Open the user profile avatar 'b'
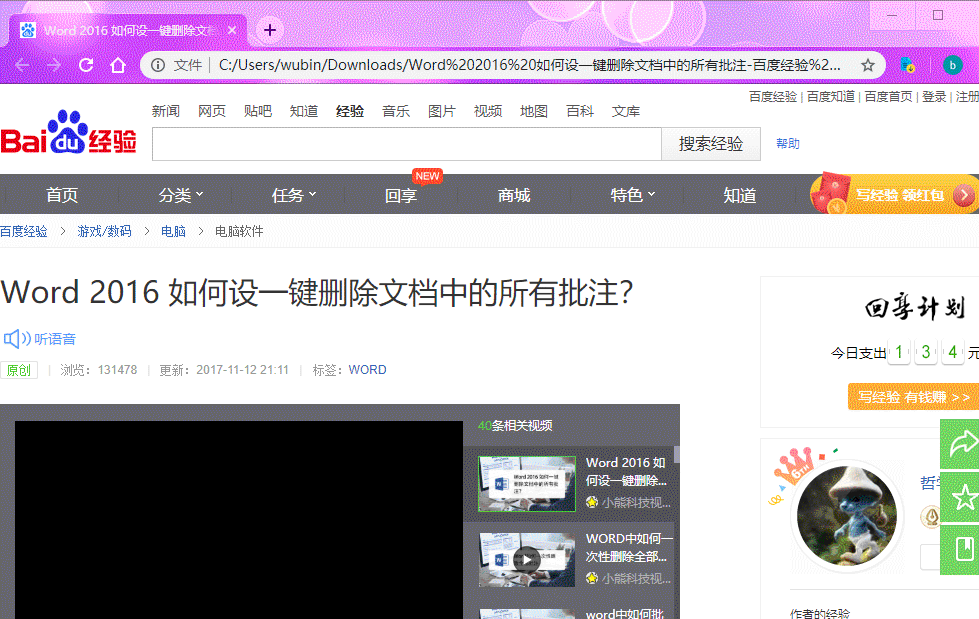Screen dimensions: 979x619 [x=952, y=65]
